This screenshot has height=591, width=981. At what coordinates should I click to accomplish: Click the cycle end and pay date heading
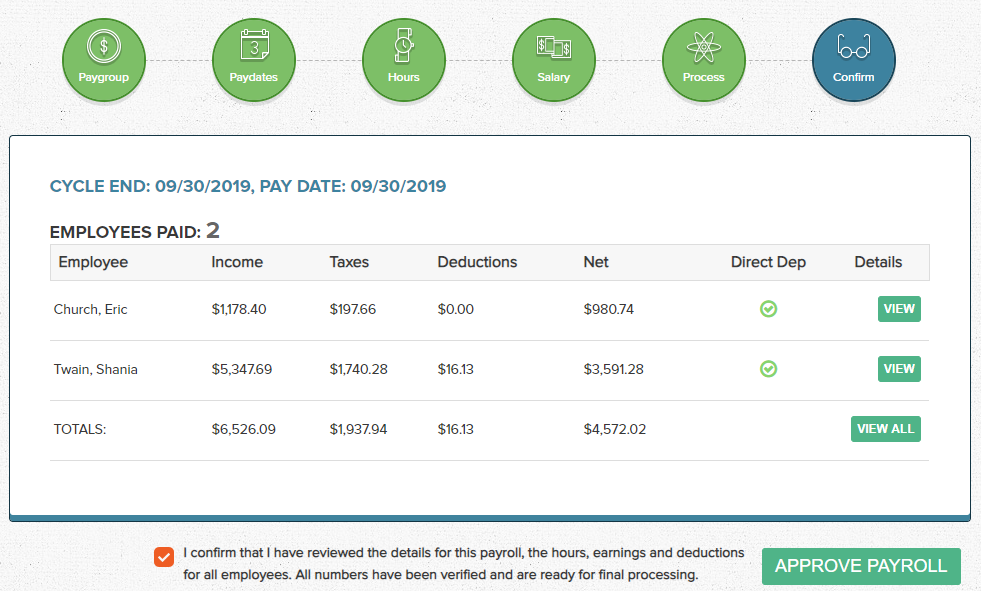pyautogui.click(x=248, y=186)
